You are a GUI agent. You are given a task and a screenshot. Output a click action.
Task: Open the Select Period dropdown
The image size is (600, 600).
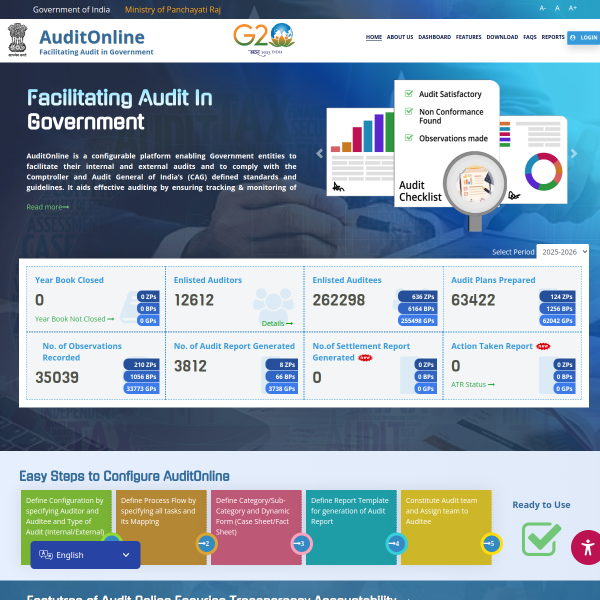point(562,252)
